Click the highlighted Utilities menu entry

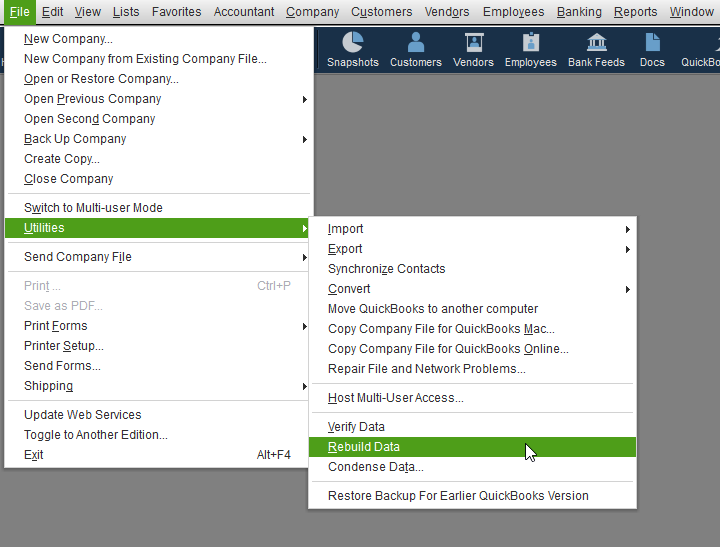coord(158,228)
